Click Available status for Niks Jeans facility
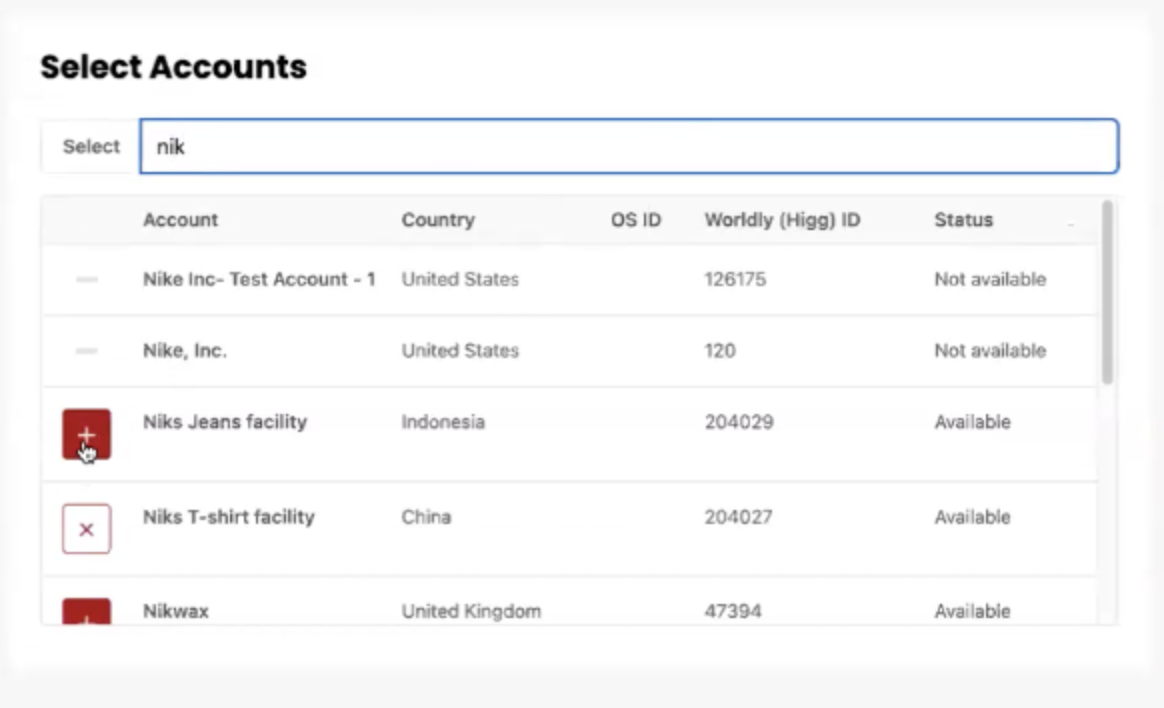The width and height of the screenshot is (1164, 708). click(x=972, y=422)
